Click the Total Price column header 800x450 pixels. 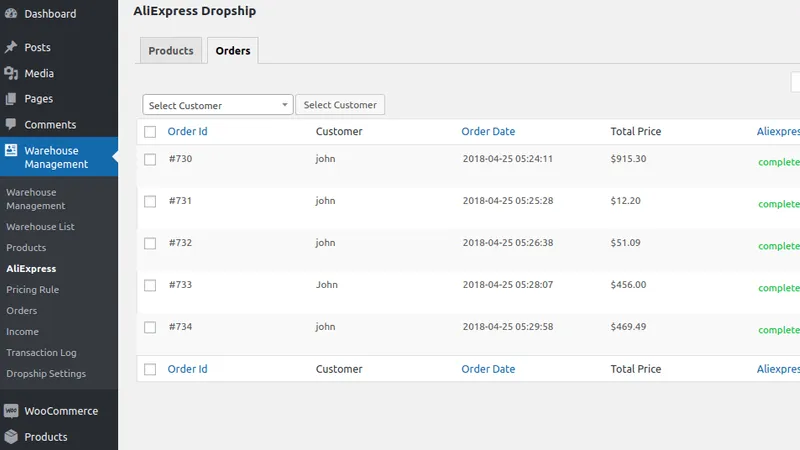[x=636, y=131]
